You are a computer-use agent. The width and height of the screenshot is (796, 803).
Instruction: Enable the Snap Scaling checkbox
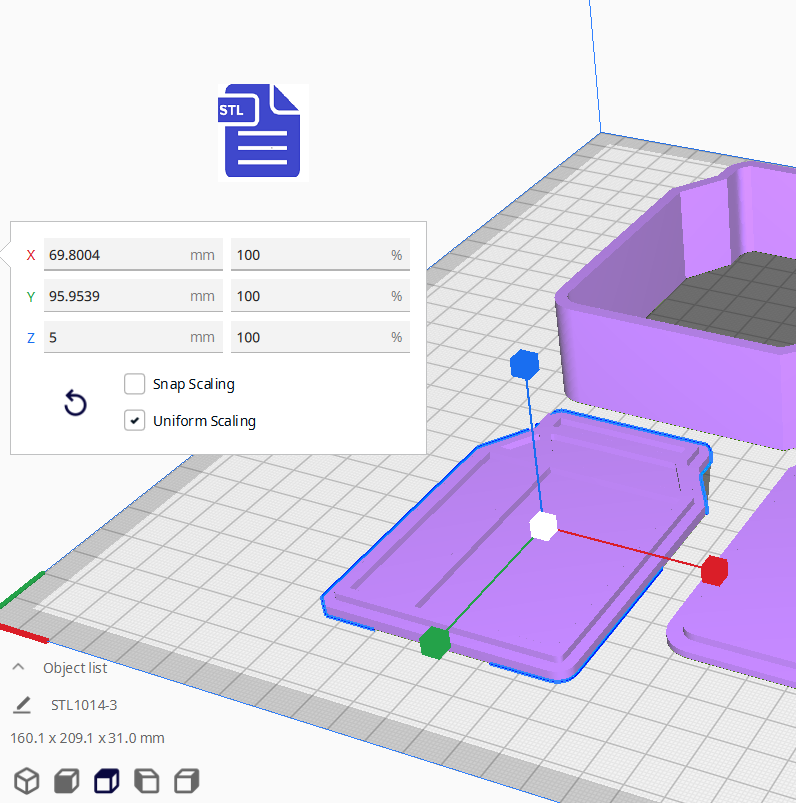click(135, 384)
